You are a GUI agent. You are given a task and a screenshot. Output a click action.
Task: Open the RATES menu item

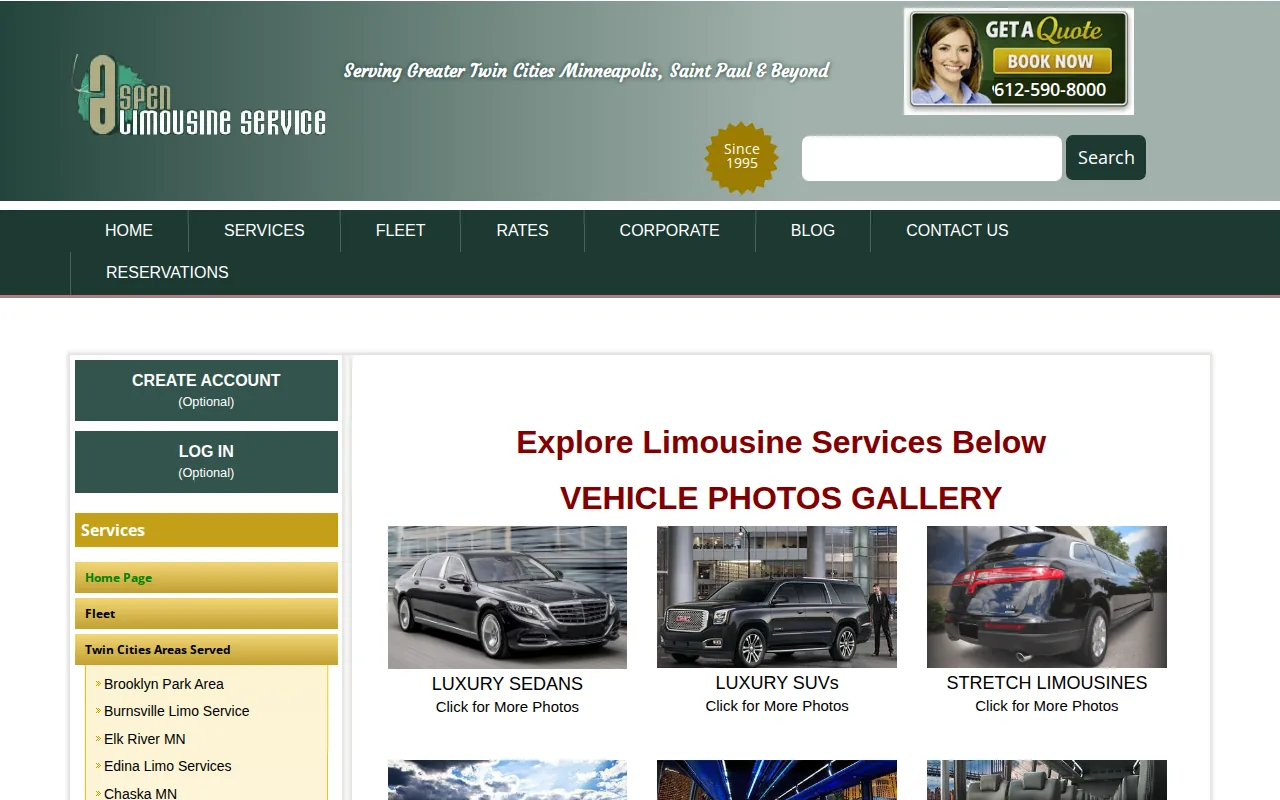[x=522, y=230]
